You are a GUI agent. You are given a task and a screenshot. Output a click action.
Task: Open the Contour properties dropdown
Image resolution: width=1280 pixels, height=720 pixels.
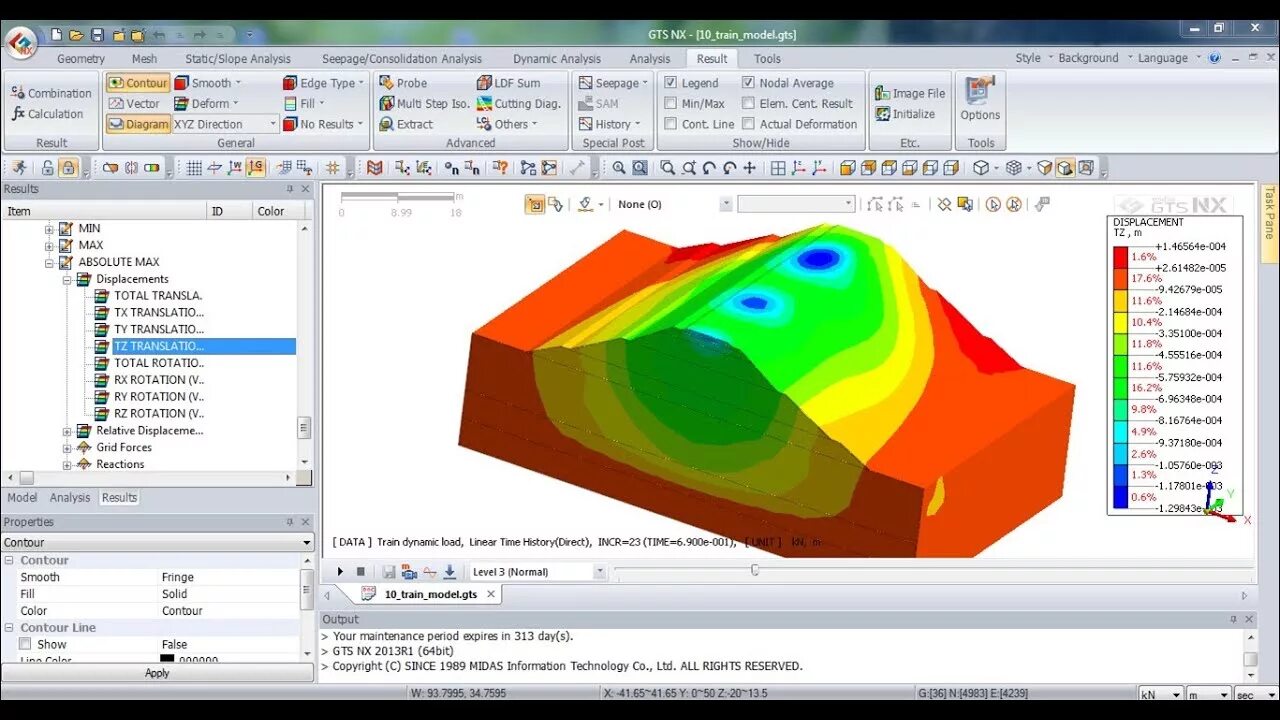157,542
